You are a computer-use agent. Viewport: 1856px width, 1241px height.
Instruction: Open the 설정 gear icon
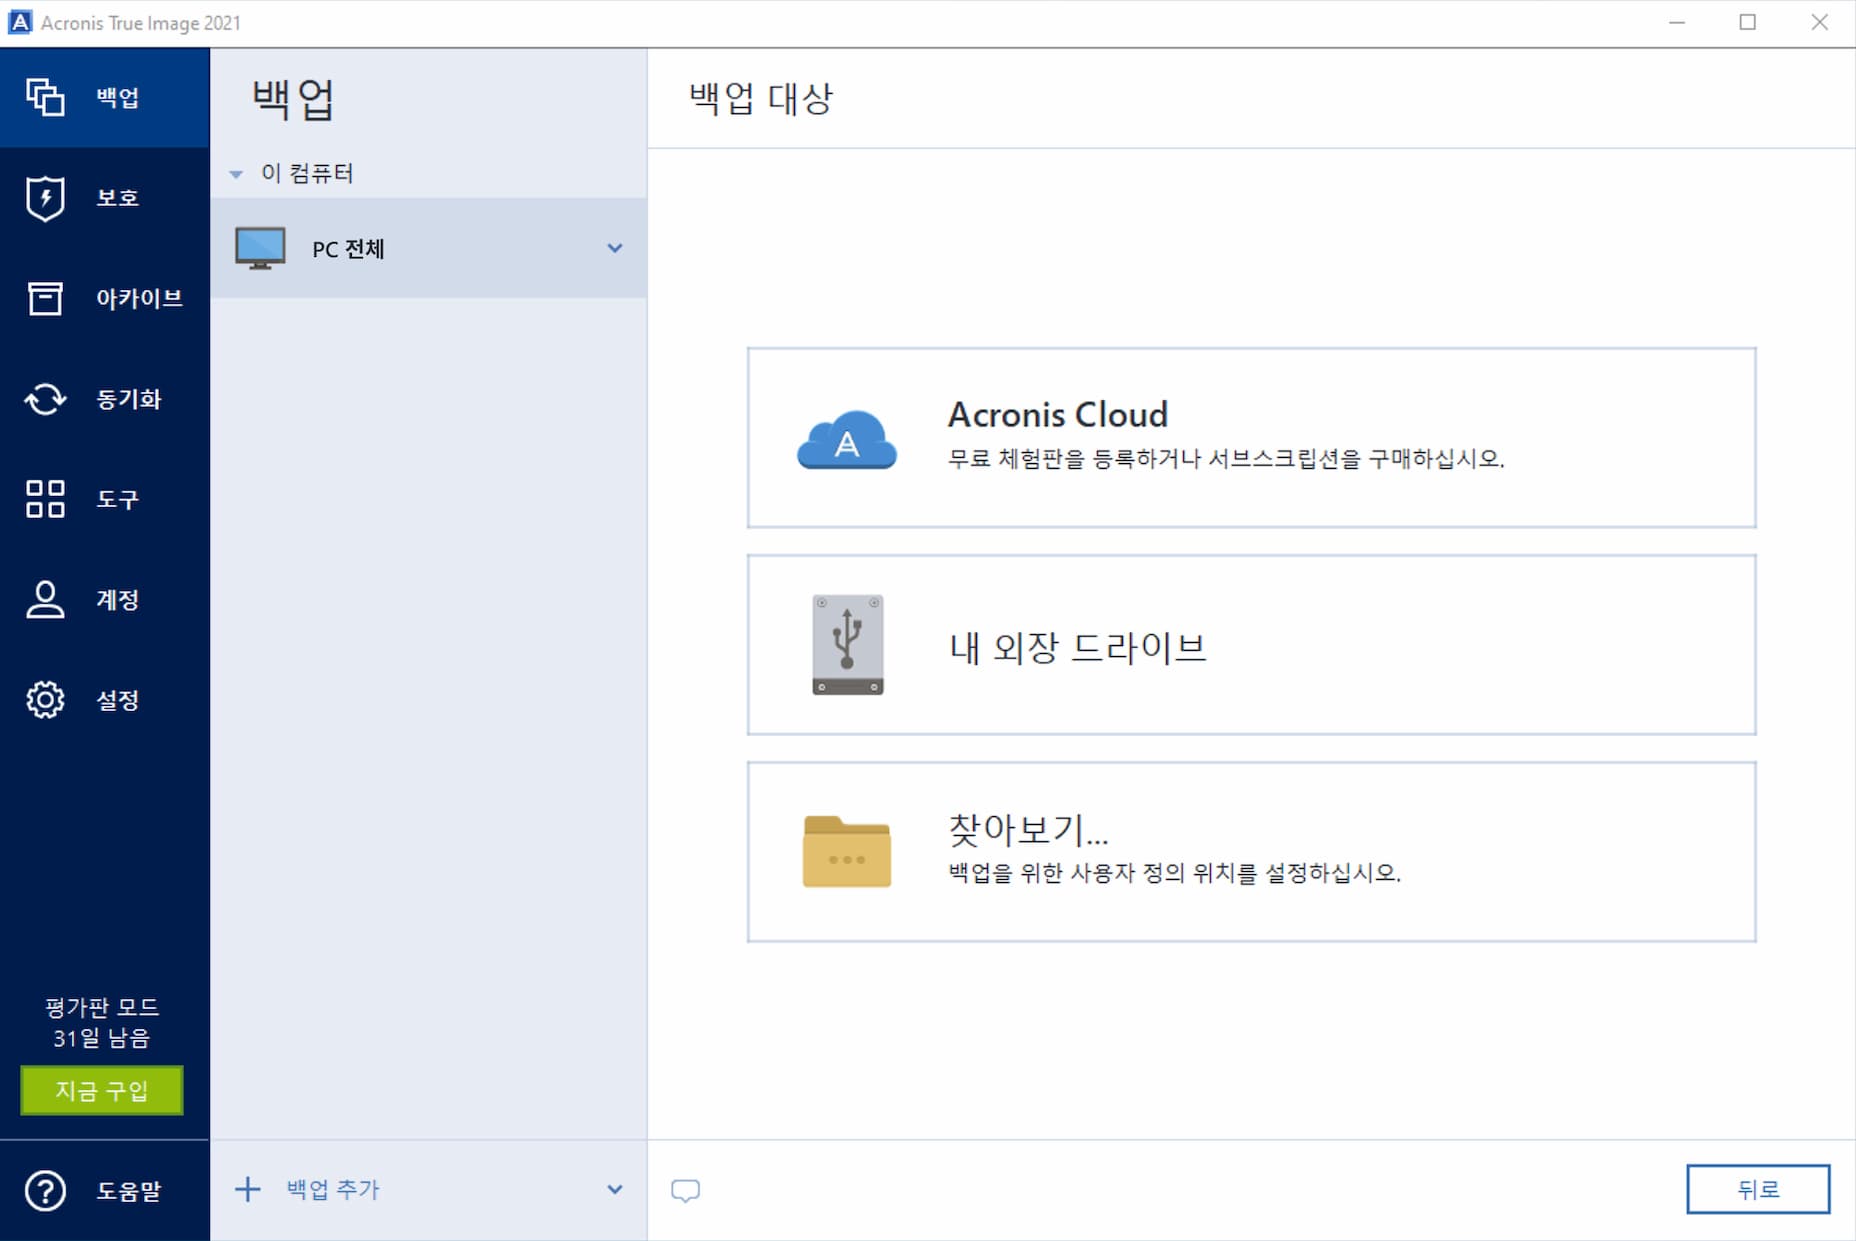click(45, 700)
